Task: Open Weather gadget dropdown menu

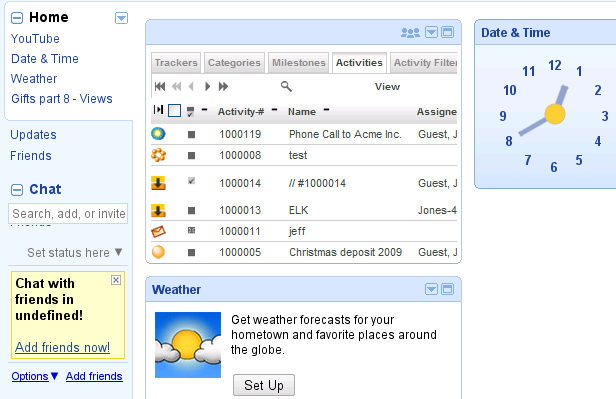Action: (431, 289)
